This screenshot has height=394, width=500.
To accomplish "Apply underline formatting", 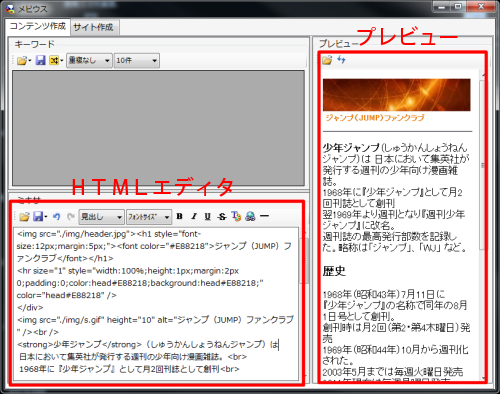I will pyautogui.click(x=207, y=216).
